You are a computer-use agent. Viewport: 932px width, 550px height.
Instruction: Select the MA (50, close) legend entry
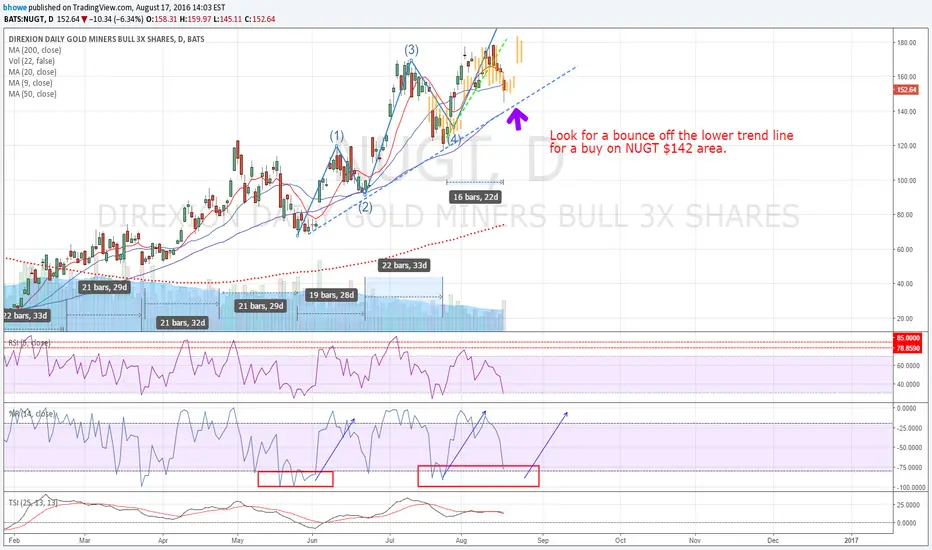click(33, 94)
